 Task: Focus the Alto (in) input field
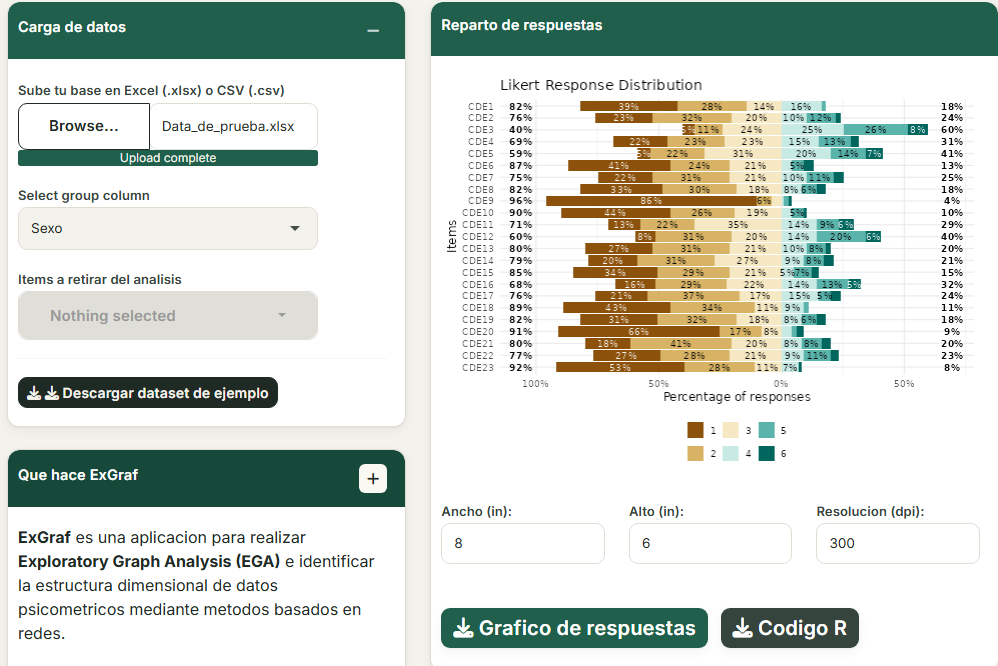(710, 543)
